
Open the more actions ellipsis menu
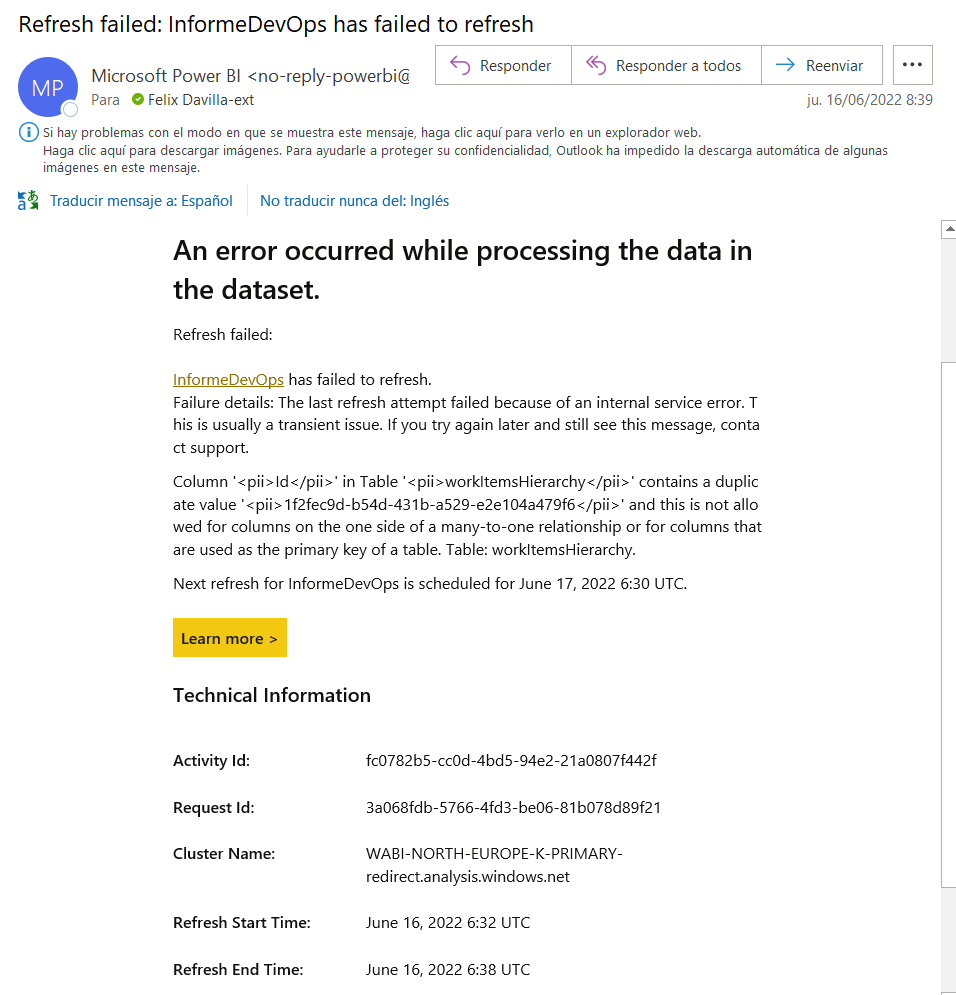point(912,65)
